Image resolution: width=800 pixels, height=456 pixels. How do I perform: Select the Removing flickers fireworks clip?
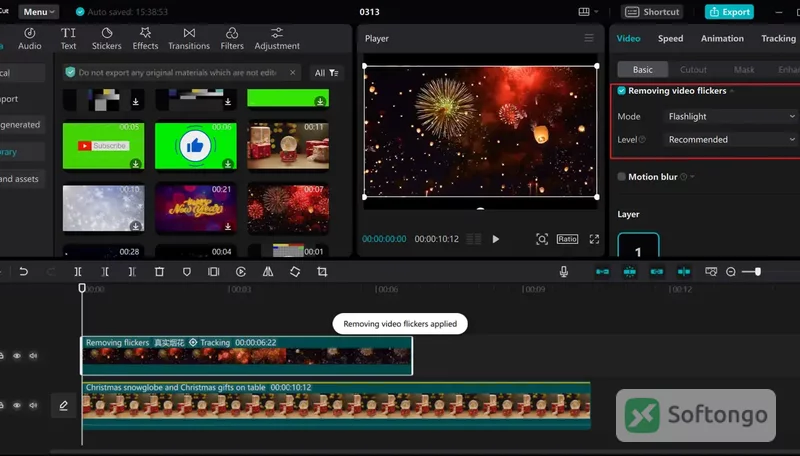pos(247,356)
